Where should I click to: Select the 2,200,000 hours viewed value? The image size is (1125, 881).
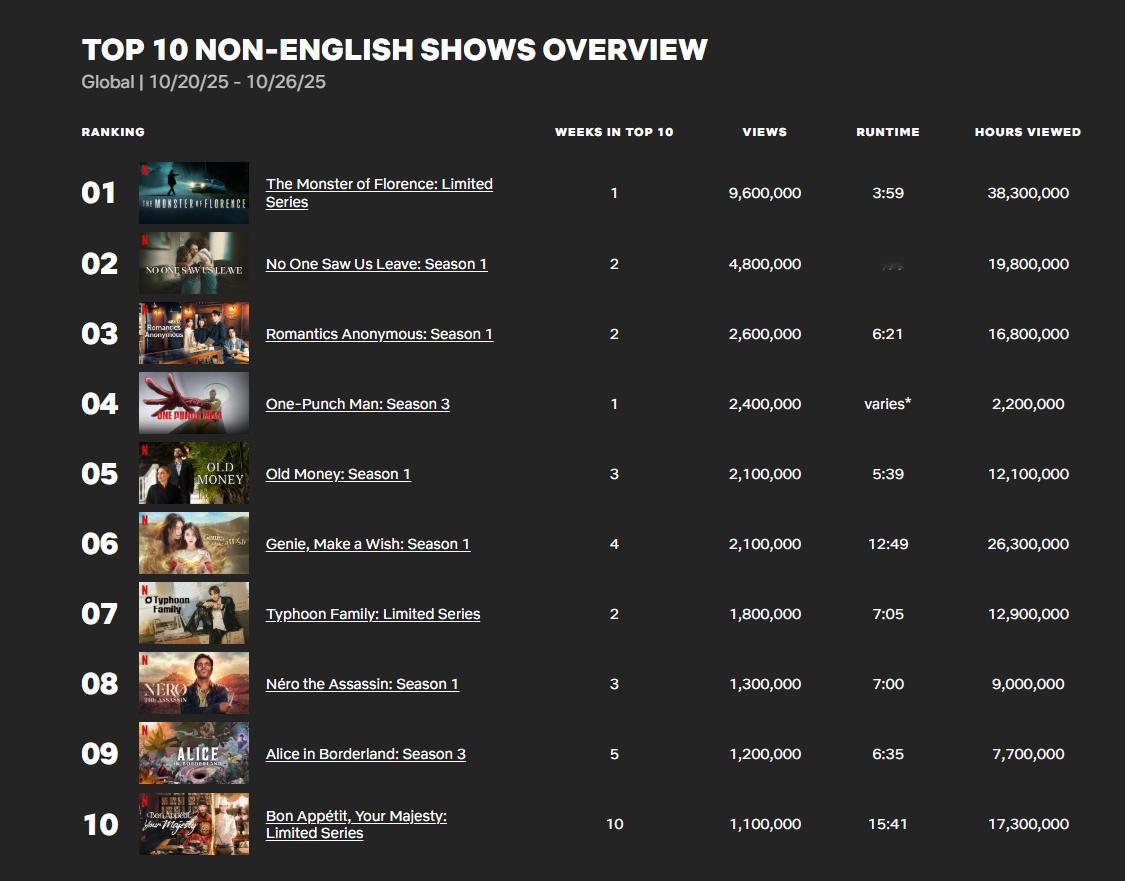[1028, 404]
